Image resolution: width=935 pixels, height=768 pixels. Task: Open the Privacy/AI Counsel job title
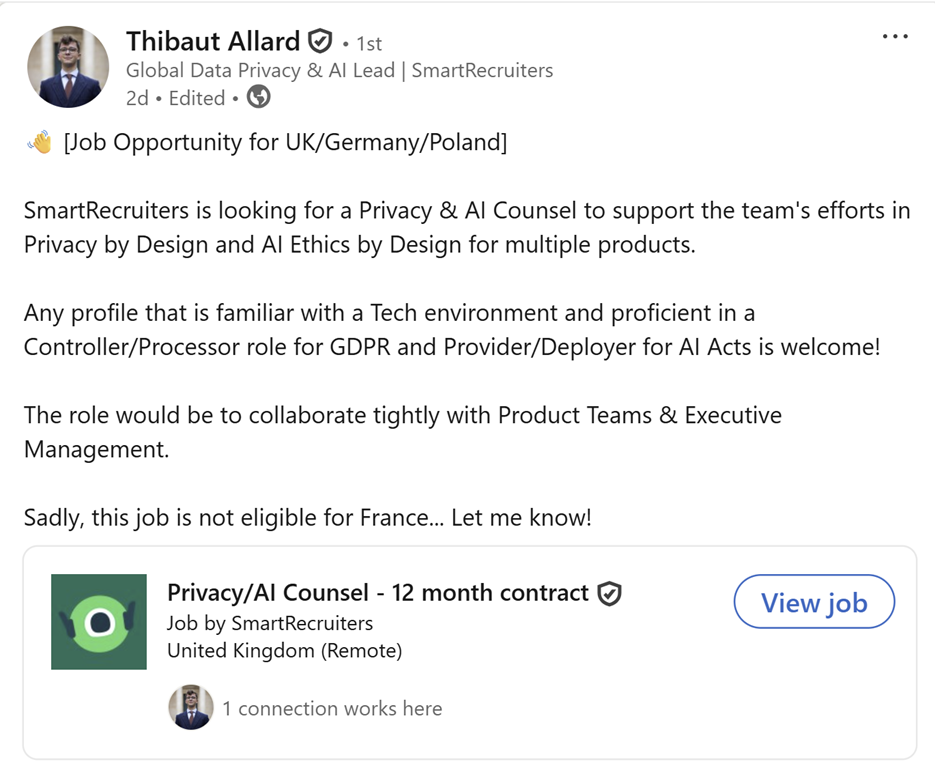coord(377,593)
